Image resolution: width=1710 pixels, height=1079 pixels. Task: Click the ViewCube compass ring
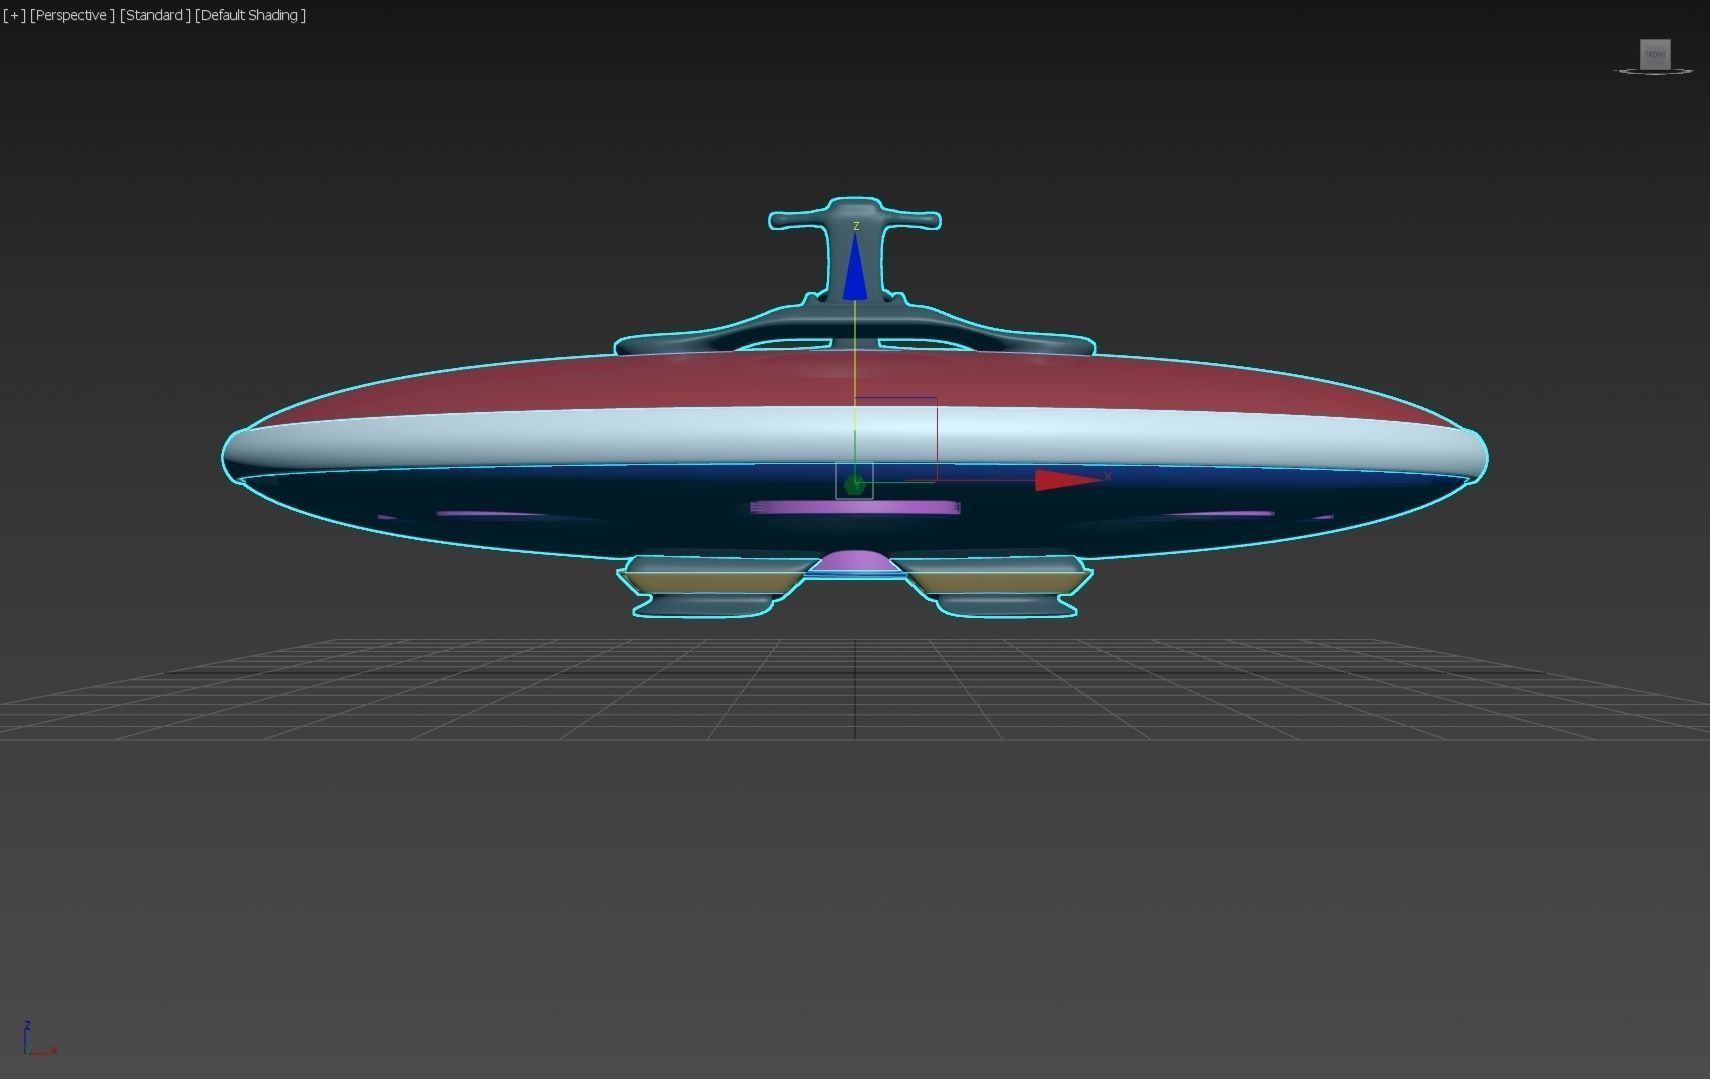point(1655,72)
